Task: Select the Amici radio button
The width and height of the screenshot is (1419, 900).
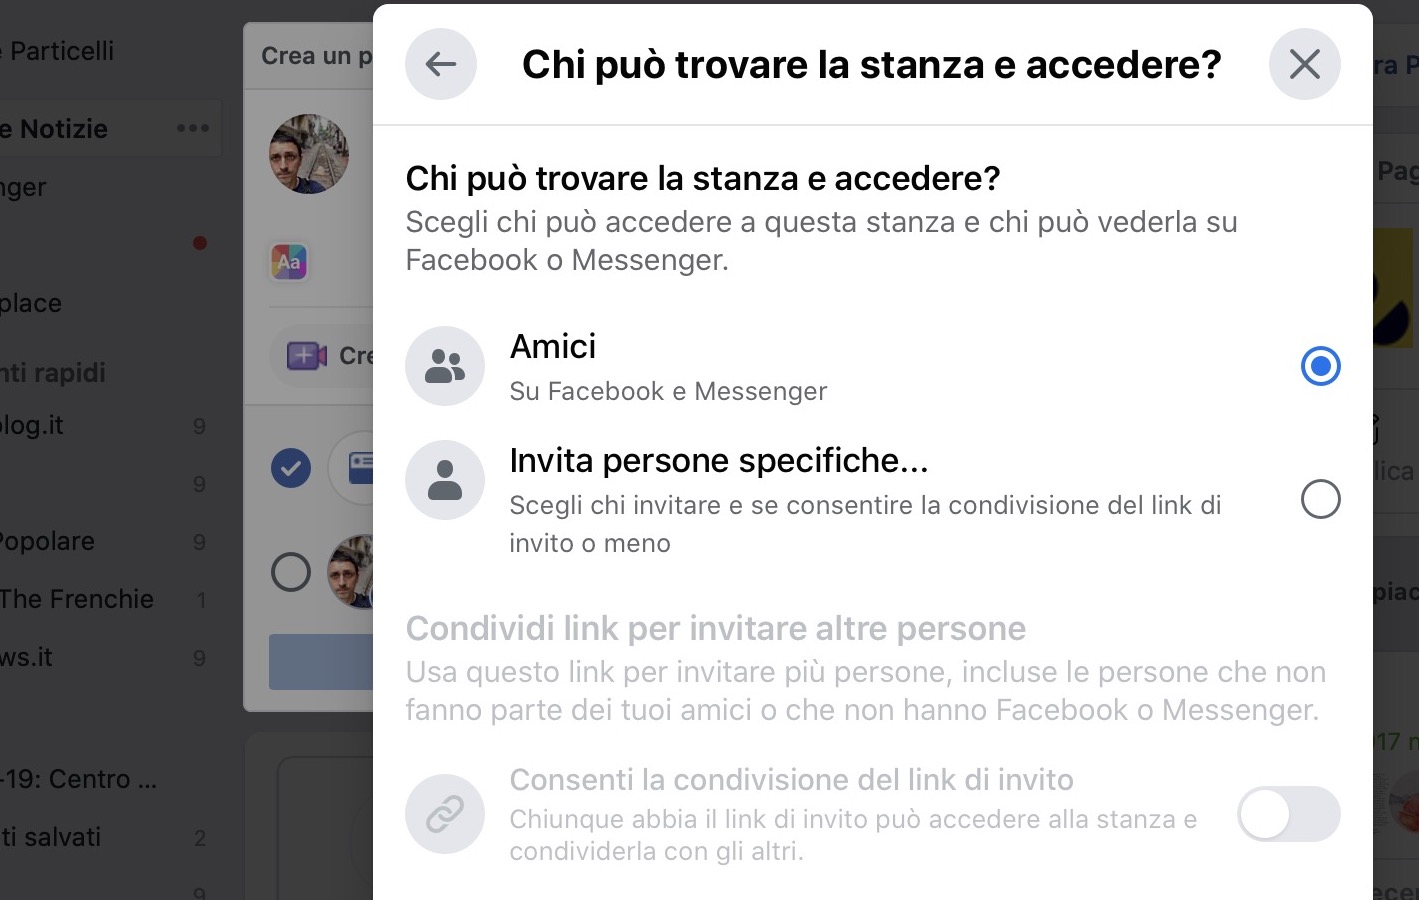Action: tap(1321, 366)
